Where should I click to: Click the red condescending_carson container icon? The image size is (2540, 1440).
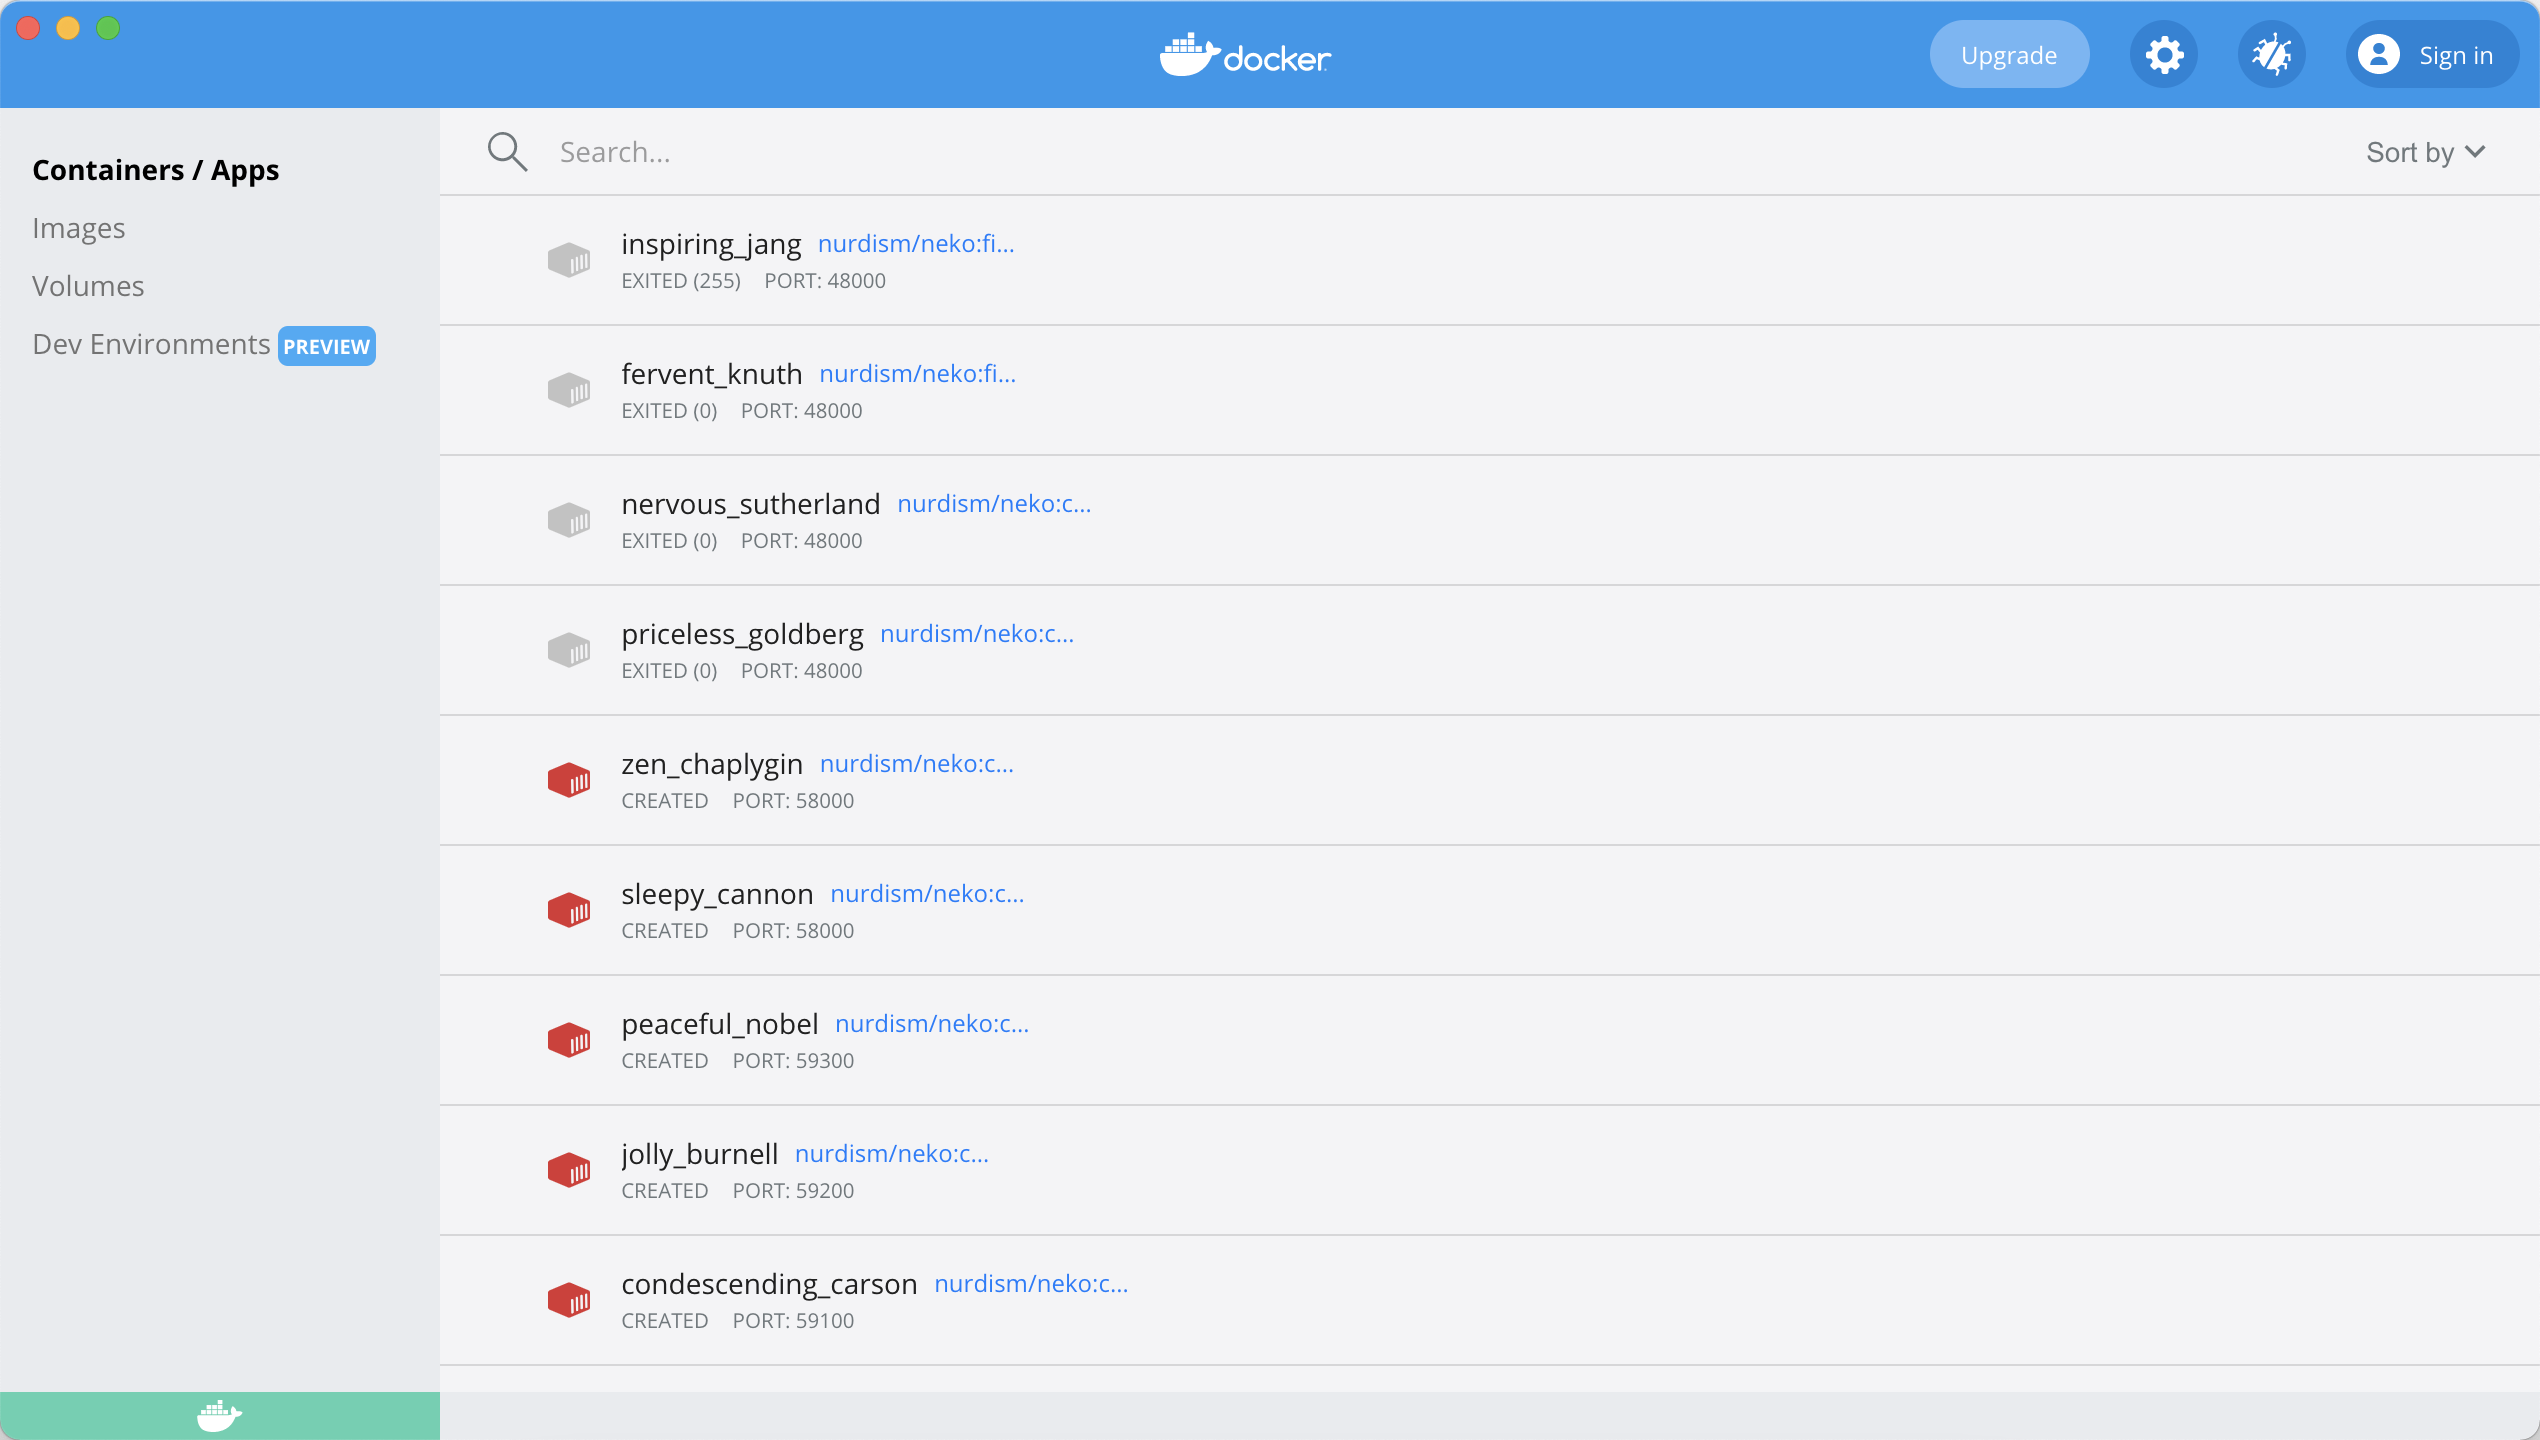[x=569, y=1301]
